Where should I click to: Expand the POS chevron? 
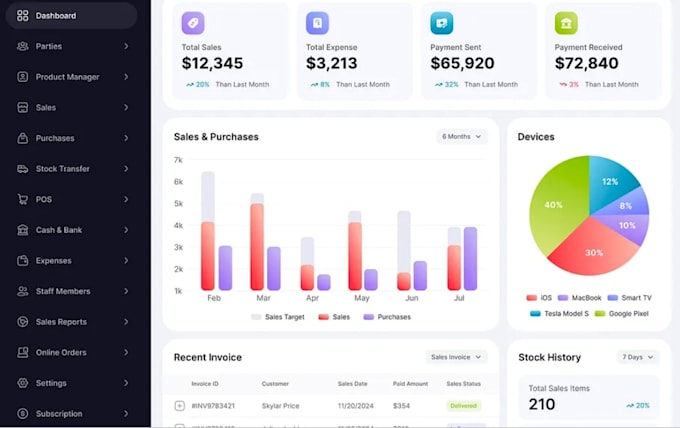point(126,199)
